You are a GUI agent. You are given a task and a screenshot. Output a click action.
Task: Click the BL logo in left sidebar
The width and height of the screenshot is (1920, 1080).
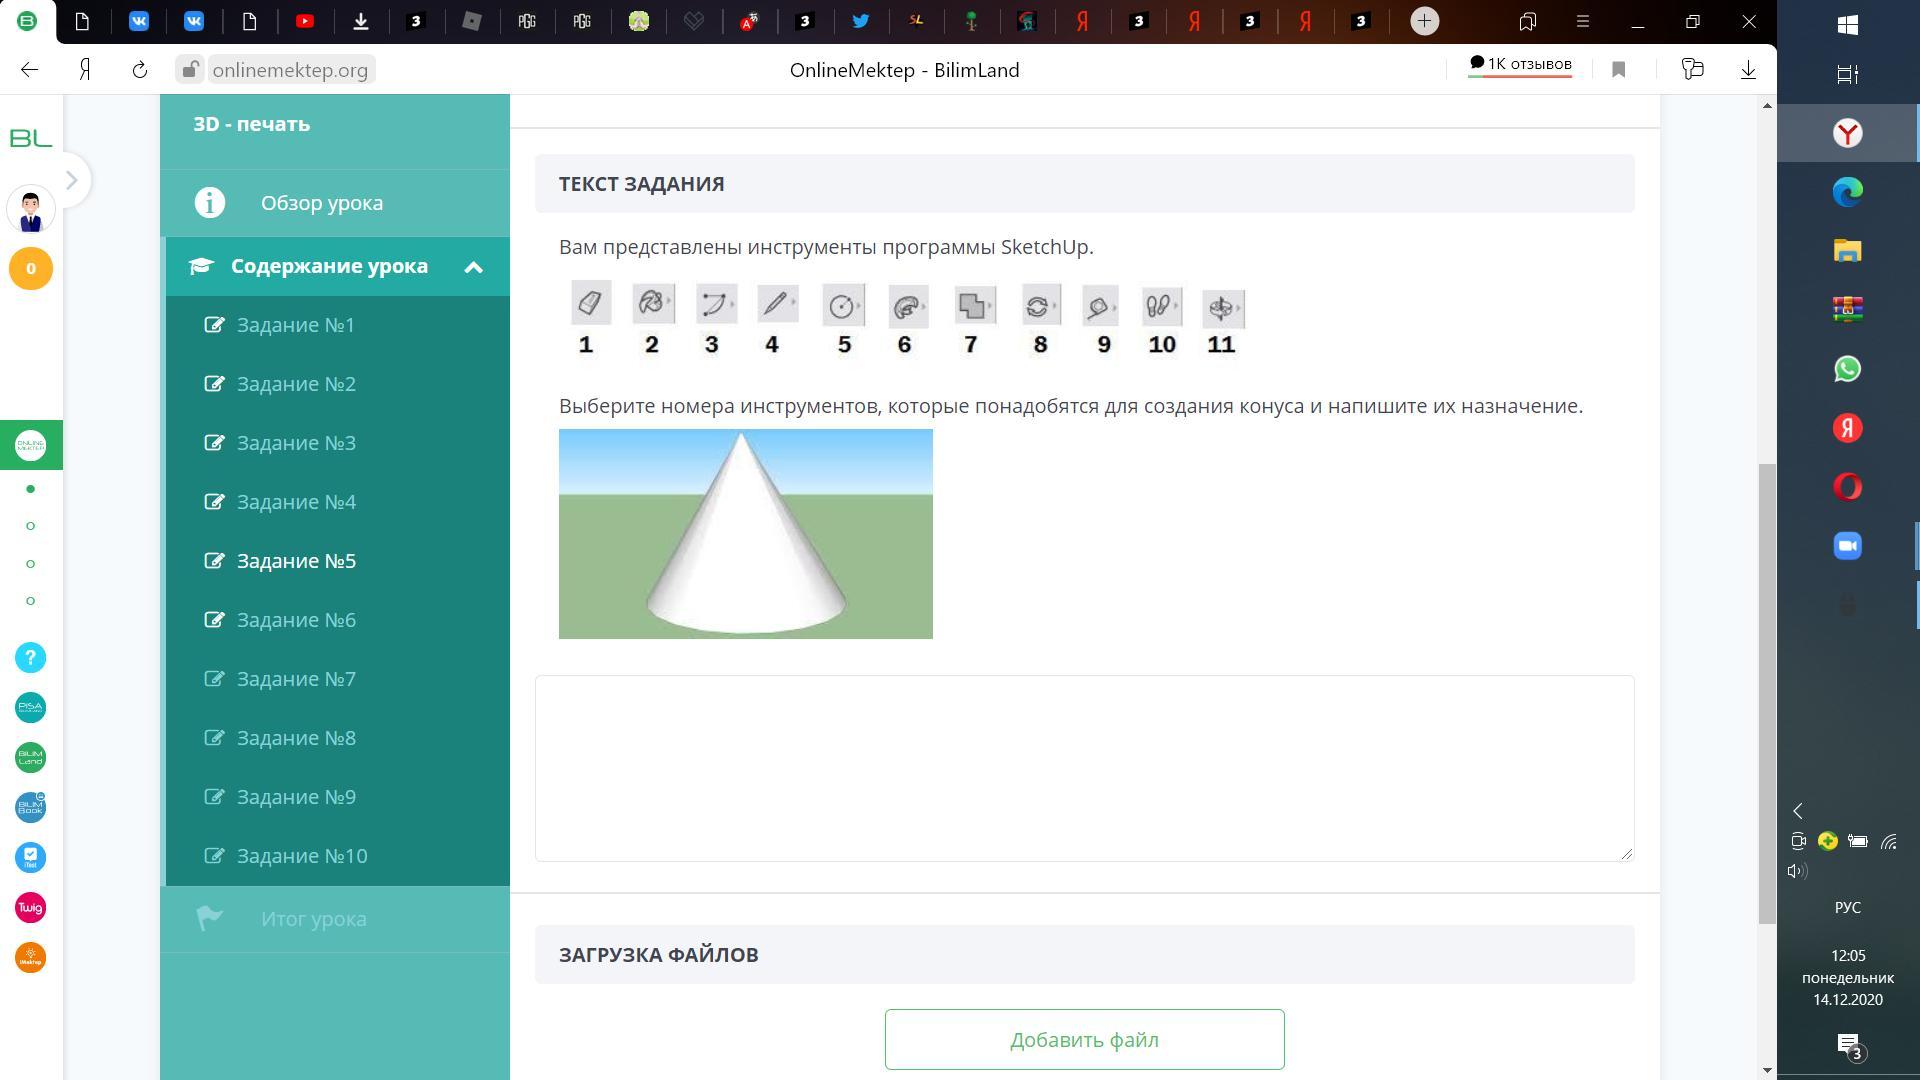tap(30, 138)
